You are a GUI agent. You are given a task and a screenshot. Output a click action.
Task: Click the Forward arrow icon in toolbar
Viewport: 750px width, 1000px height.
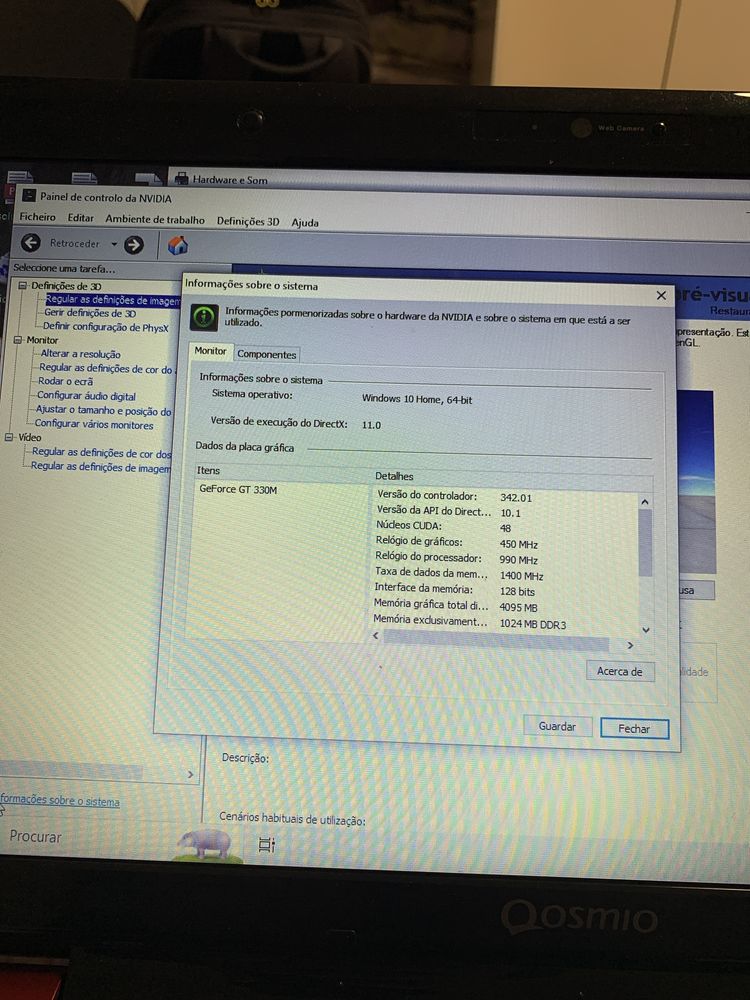[x=133, y=244]
